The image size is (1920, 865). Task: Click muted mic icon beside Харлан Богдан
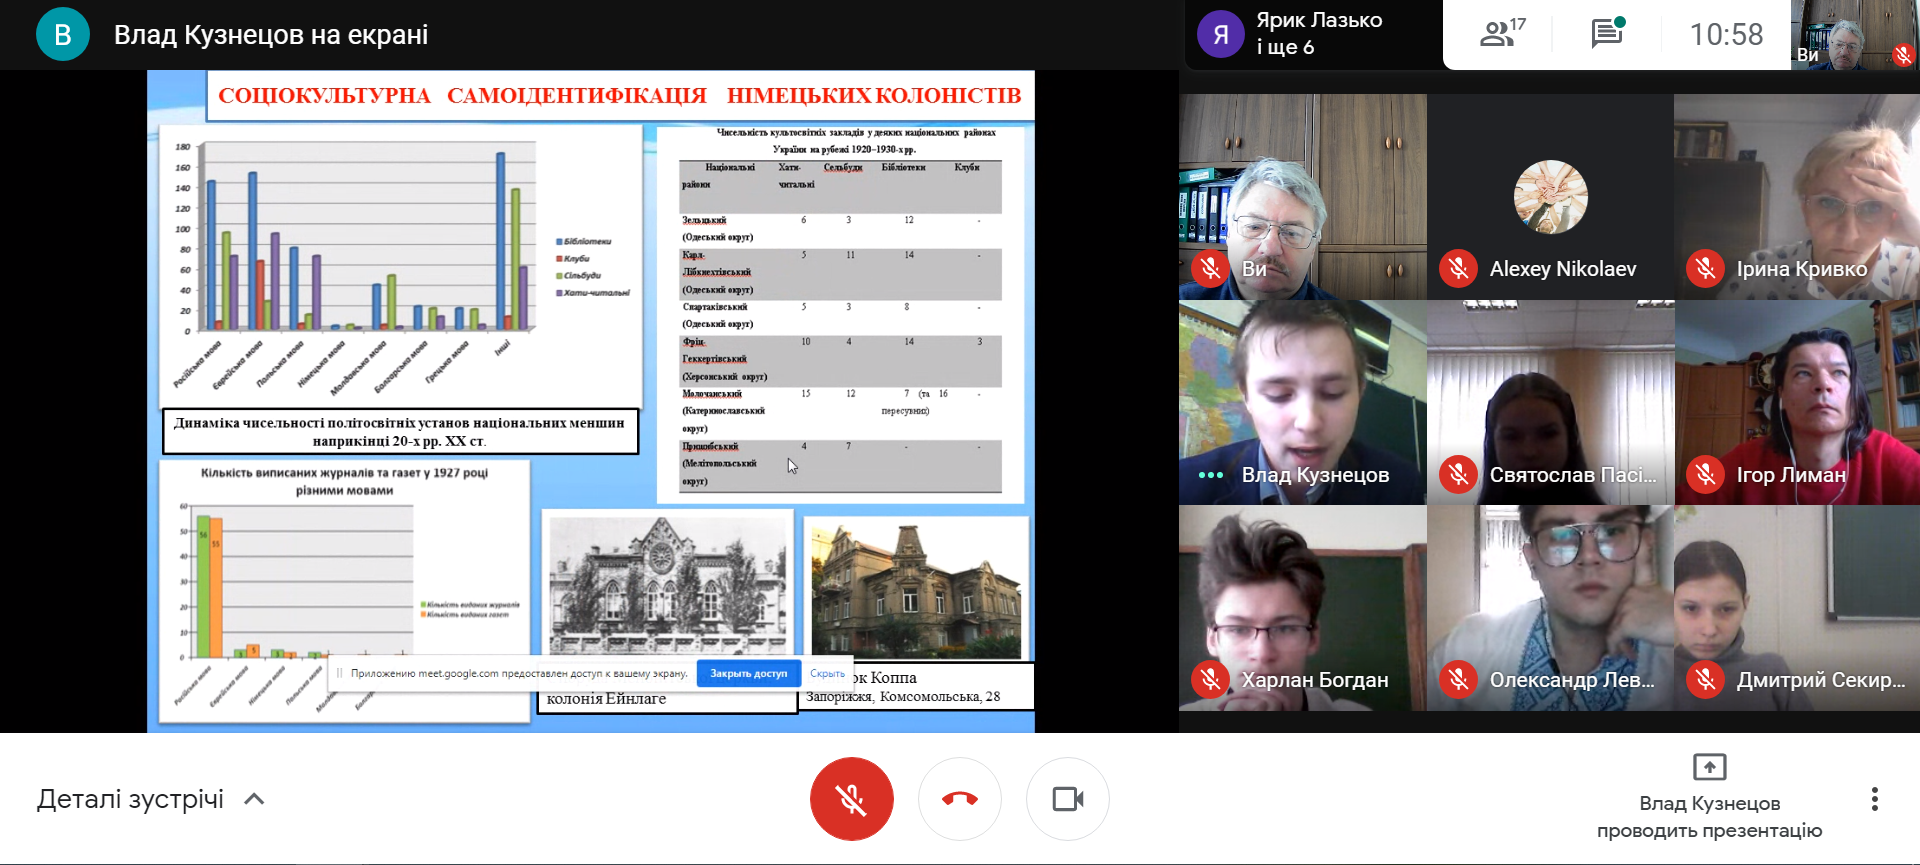click(1210, 680)
